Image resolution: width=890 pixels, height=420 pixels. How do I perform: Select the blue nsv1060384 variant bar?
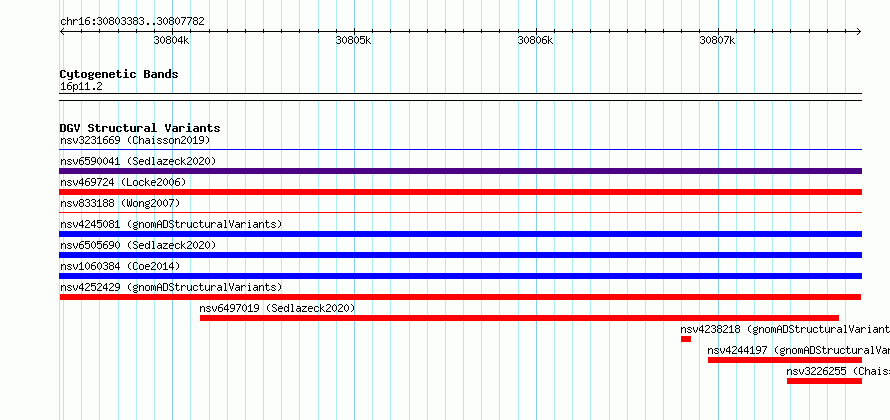[x=461, y=276]
